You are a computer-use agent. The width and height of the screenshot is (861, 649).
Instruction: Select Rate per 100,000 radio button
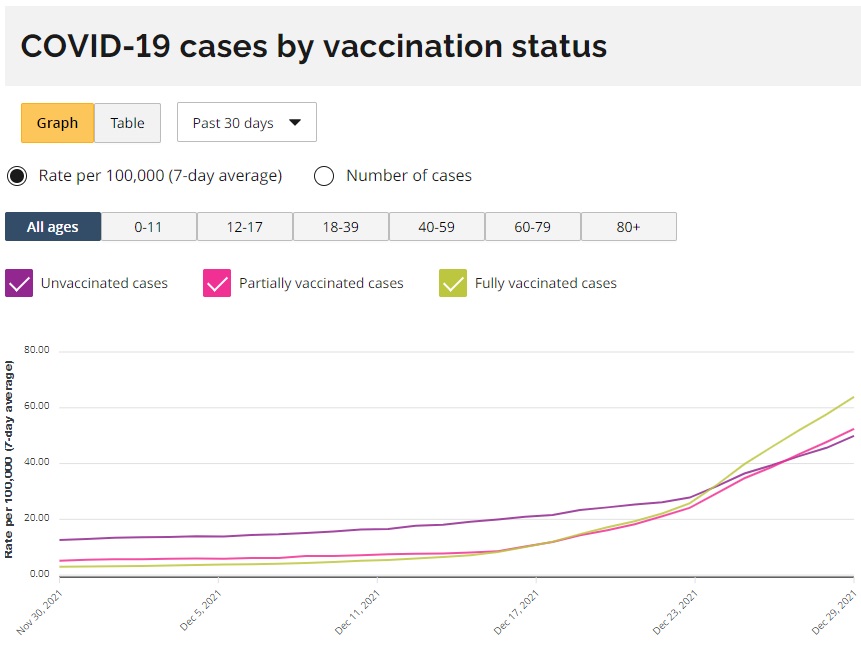(x=17, y=176)
